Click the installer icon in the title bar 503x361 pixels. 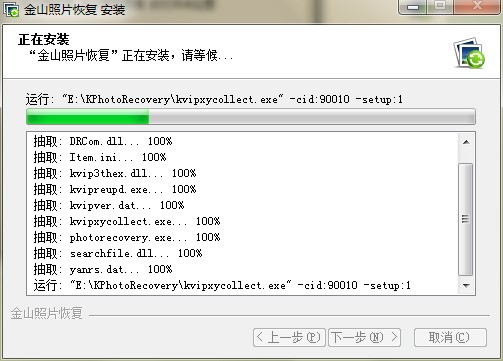tap(11, 9)
